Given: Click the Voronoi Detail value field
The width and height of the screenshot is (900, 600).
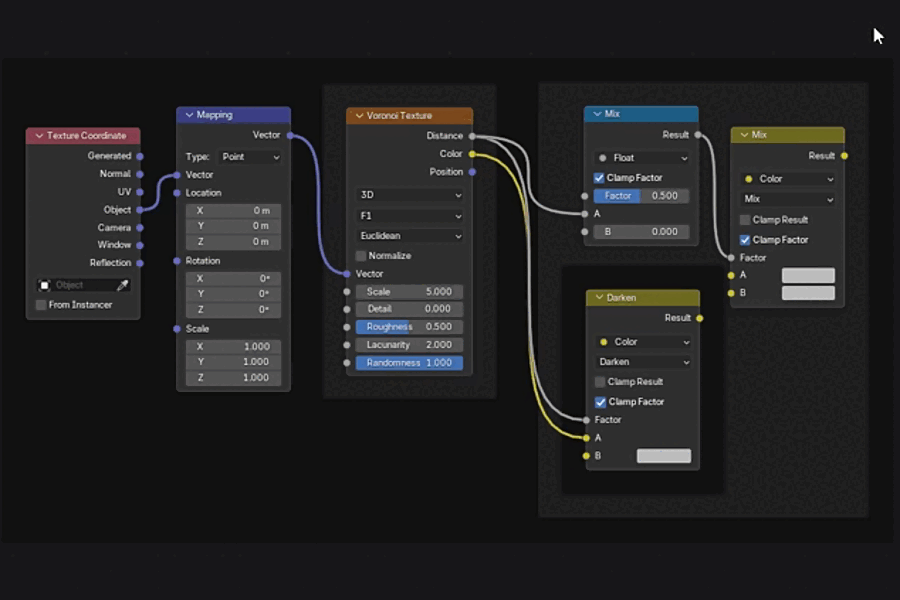Looking at the screenshot, I should point(409,309).
